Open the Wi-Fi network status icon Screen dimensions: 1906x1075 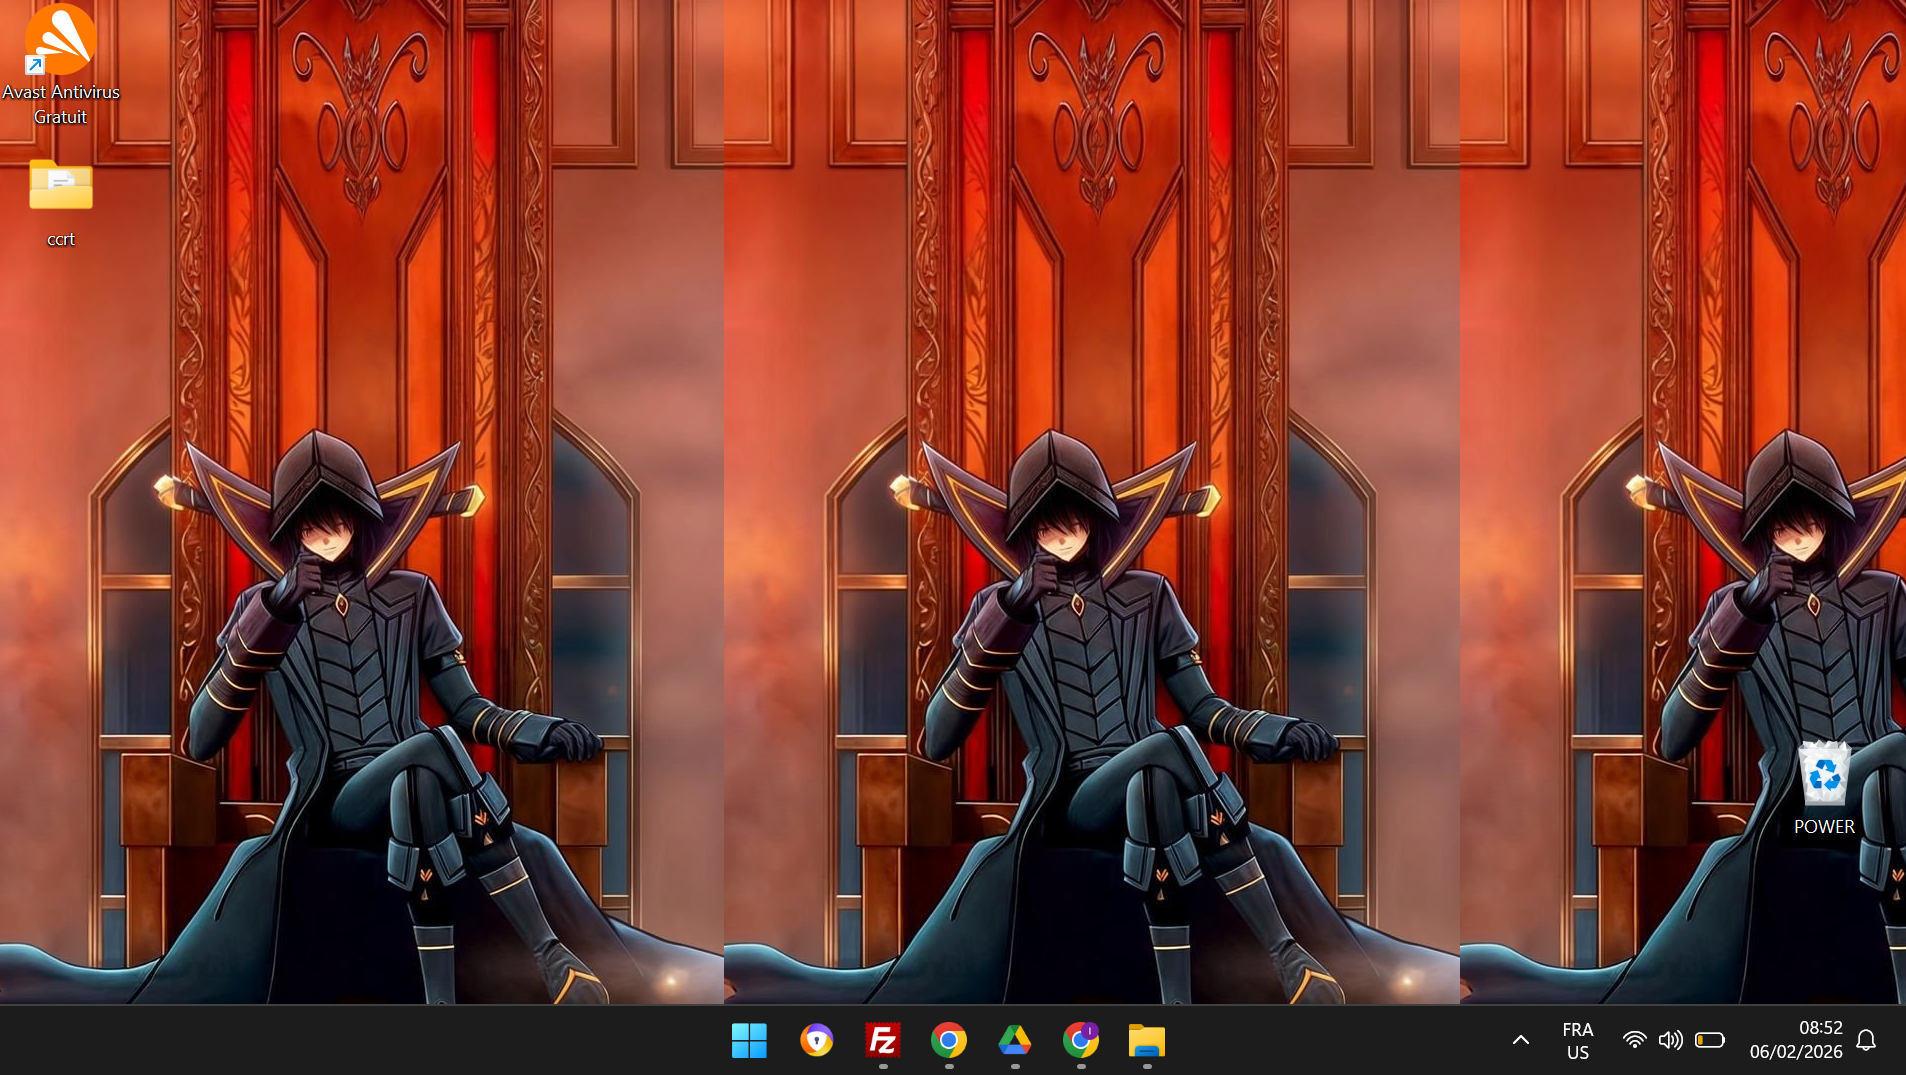coord(1634,1040)
